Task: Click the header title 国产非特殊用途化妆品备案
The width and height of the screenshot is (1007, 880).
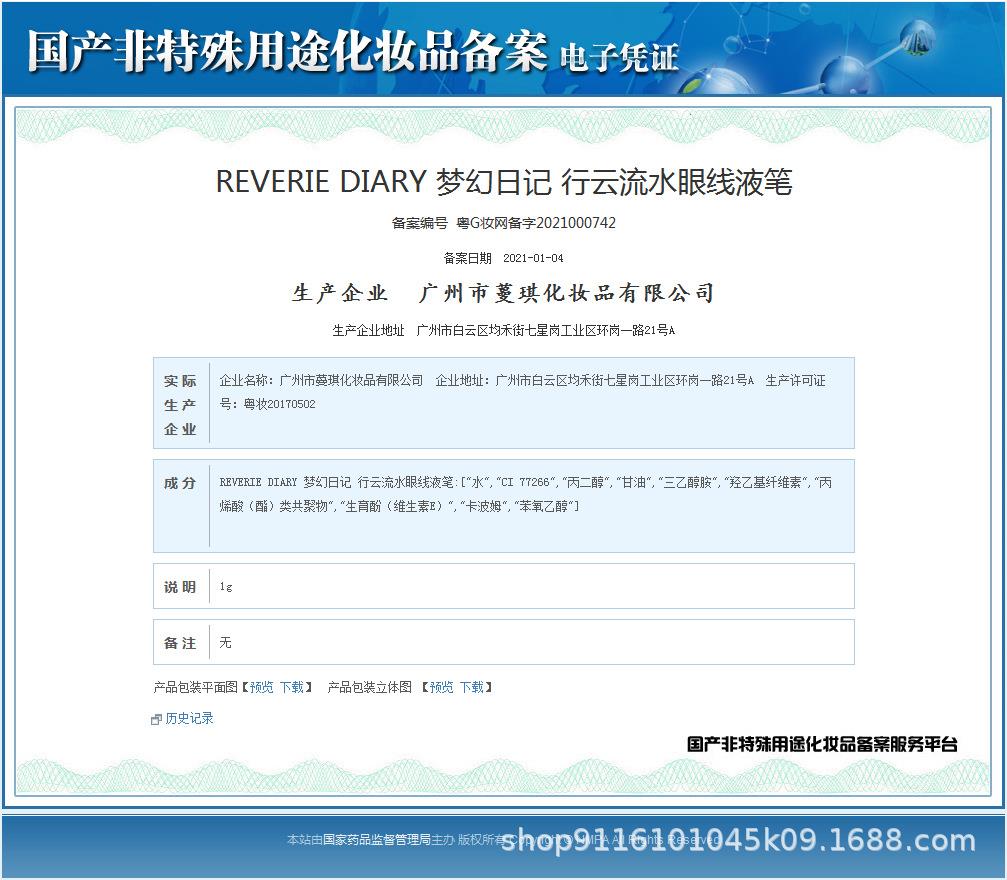Action: pos(287,51)
